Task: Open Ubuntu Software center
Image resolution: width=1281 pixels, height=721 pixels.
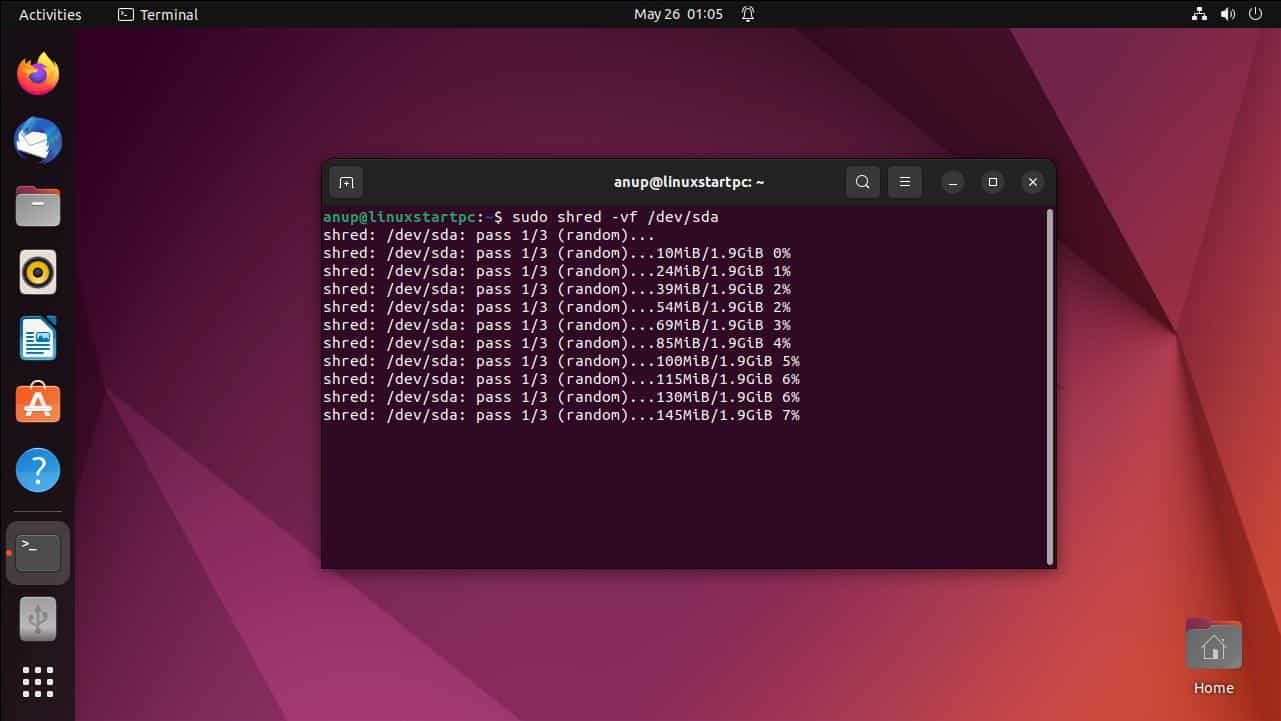Action: (38, 403)
